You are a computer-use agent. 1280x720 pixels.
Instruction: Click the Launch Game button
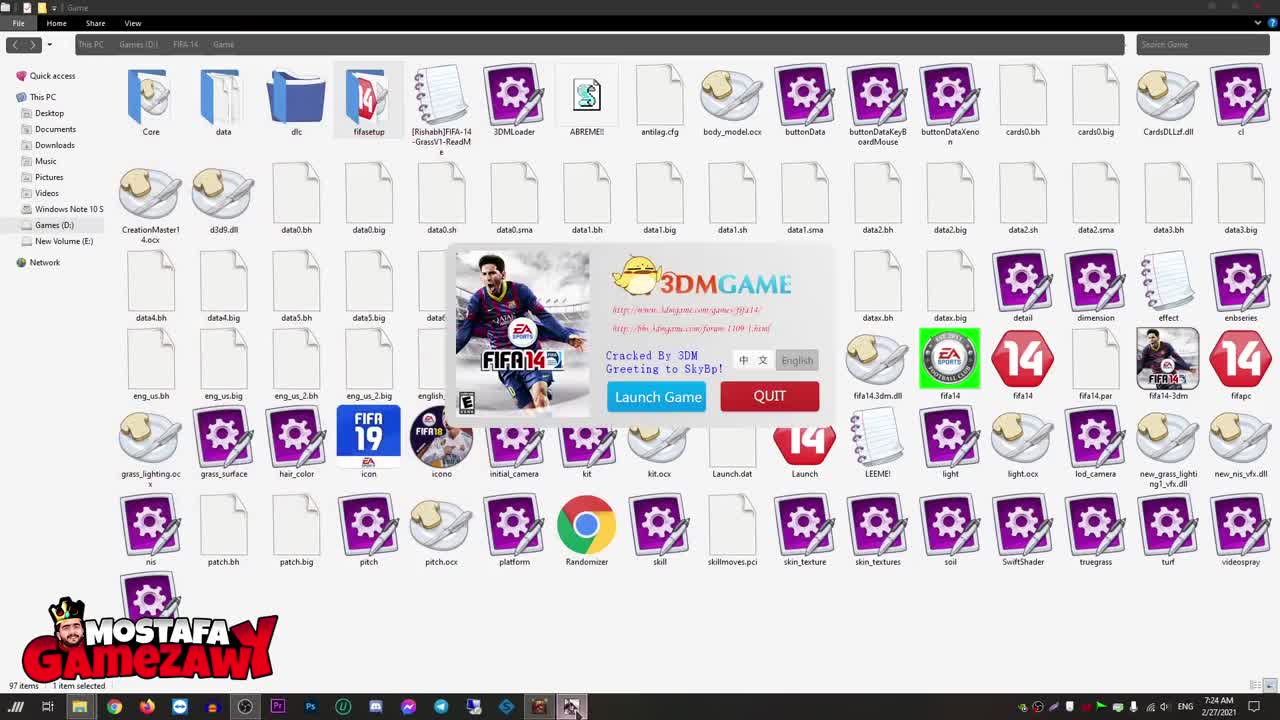pos(658,397)
